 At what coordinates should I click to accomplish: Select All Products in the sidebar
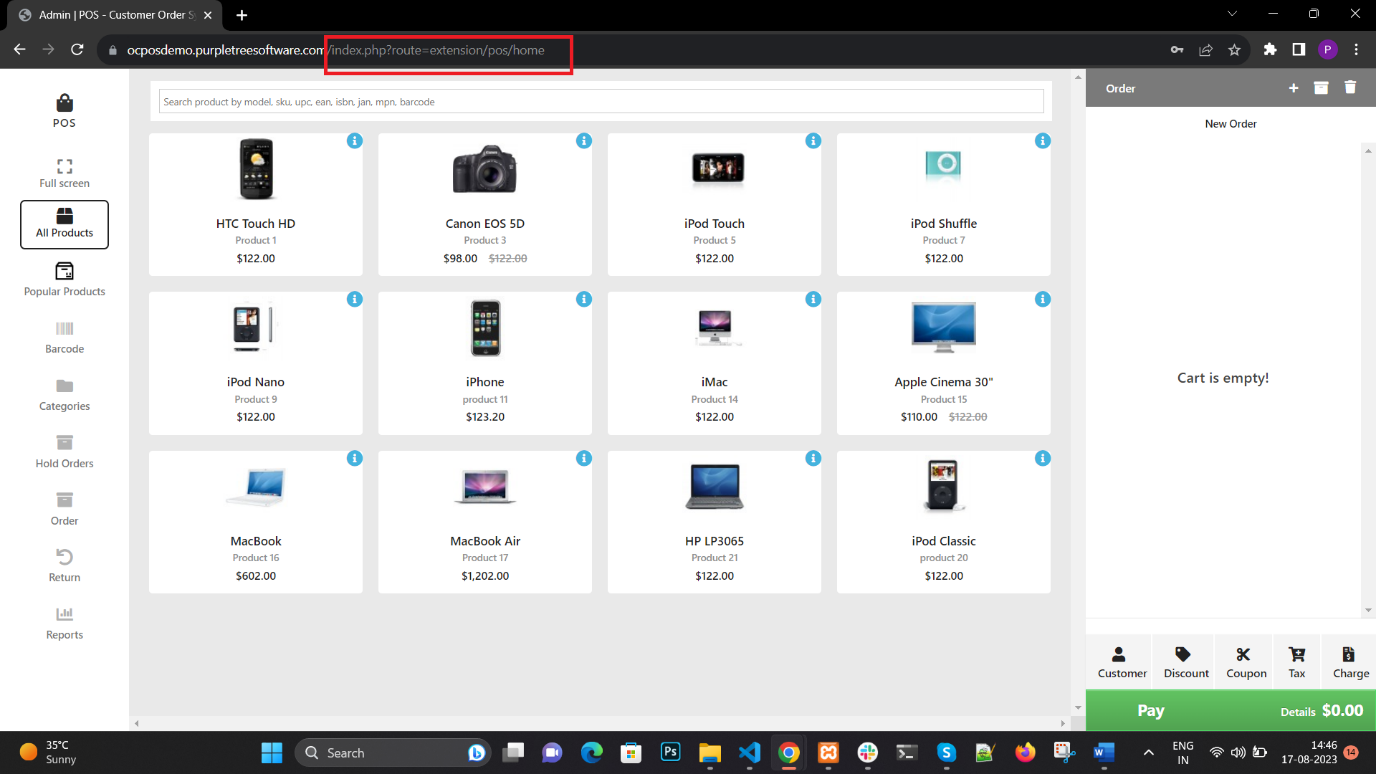[x=64, y=224]
